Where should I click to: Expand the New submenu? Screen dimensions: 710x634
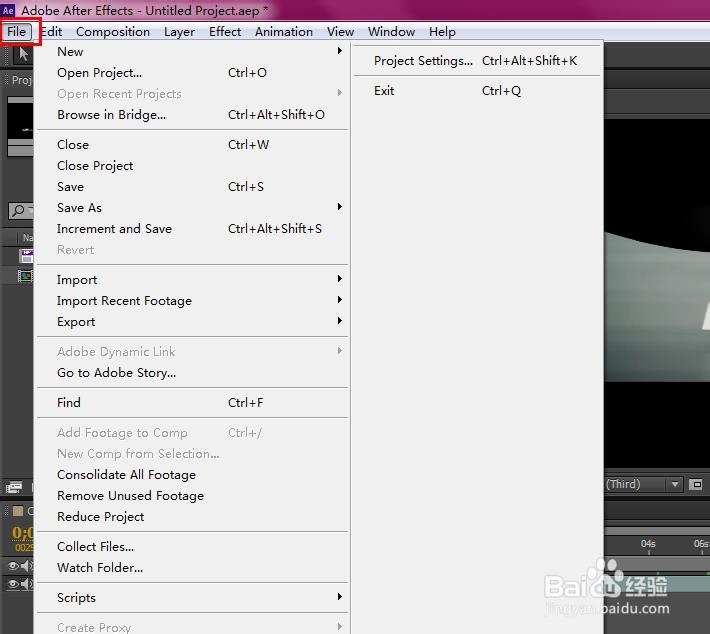192,52
